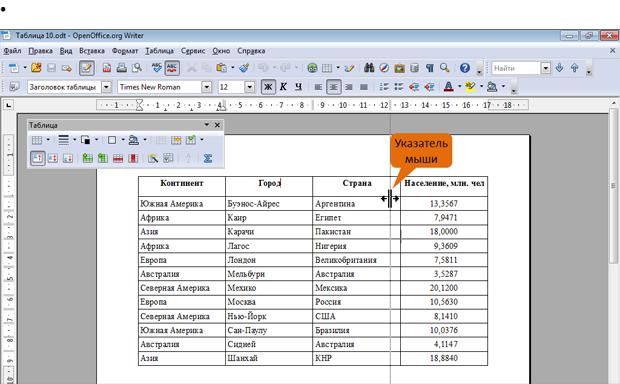The image size is (620, 384).
Task: Align text left
Action: 318,87
